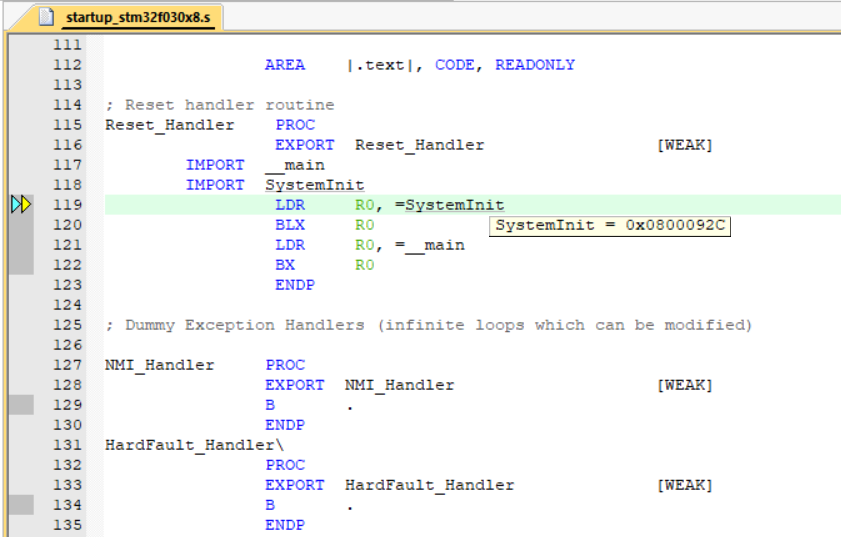Click the Reset_Handler label on line 115
Image resolution: width=841 pixels, height=537 pixels.
[x=169, y=125]
